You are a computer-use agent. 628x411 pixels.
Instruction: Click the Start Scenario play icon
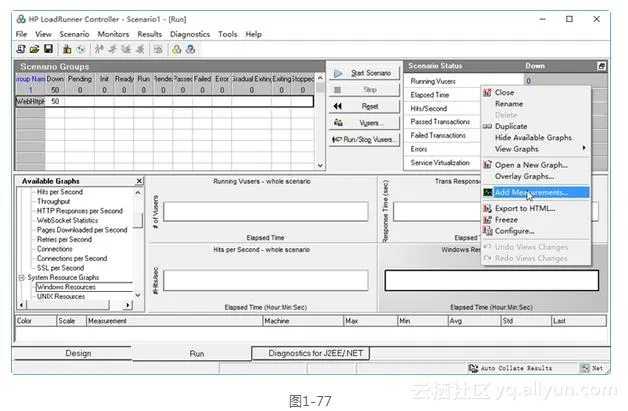[x=338, y=73]
